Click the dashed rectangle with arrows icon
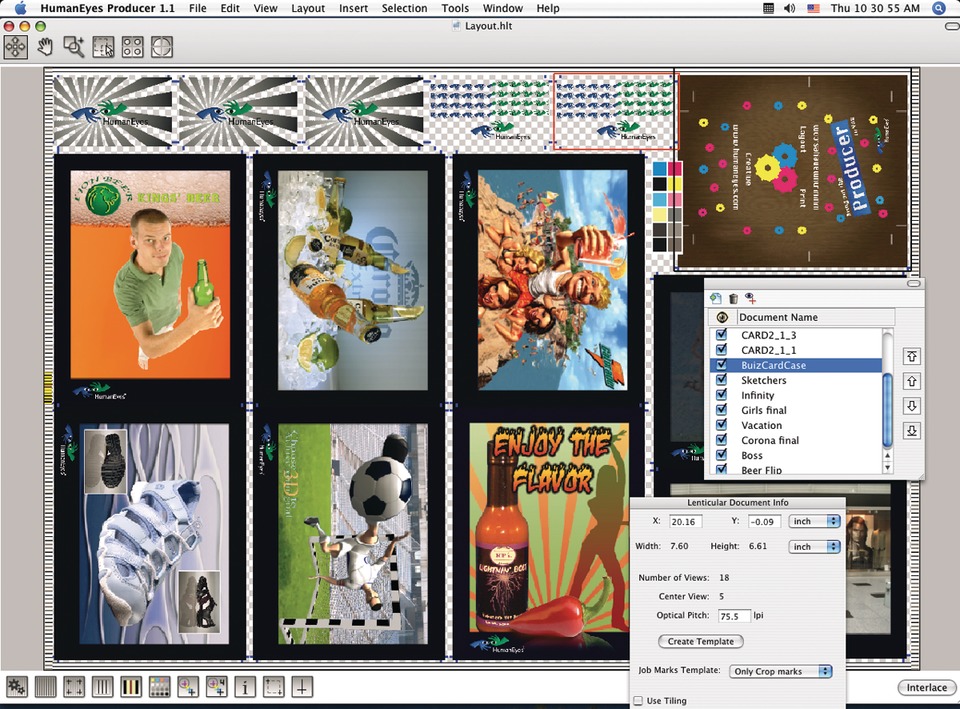This screenshot has width=960, height=709. [274, 687]
